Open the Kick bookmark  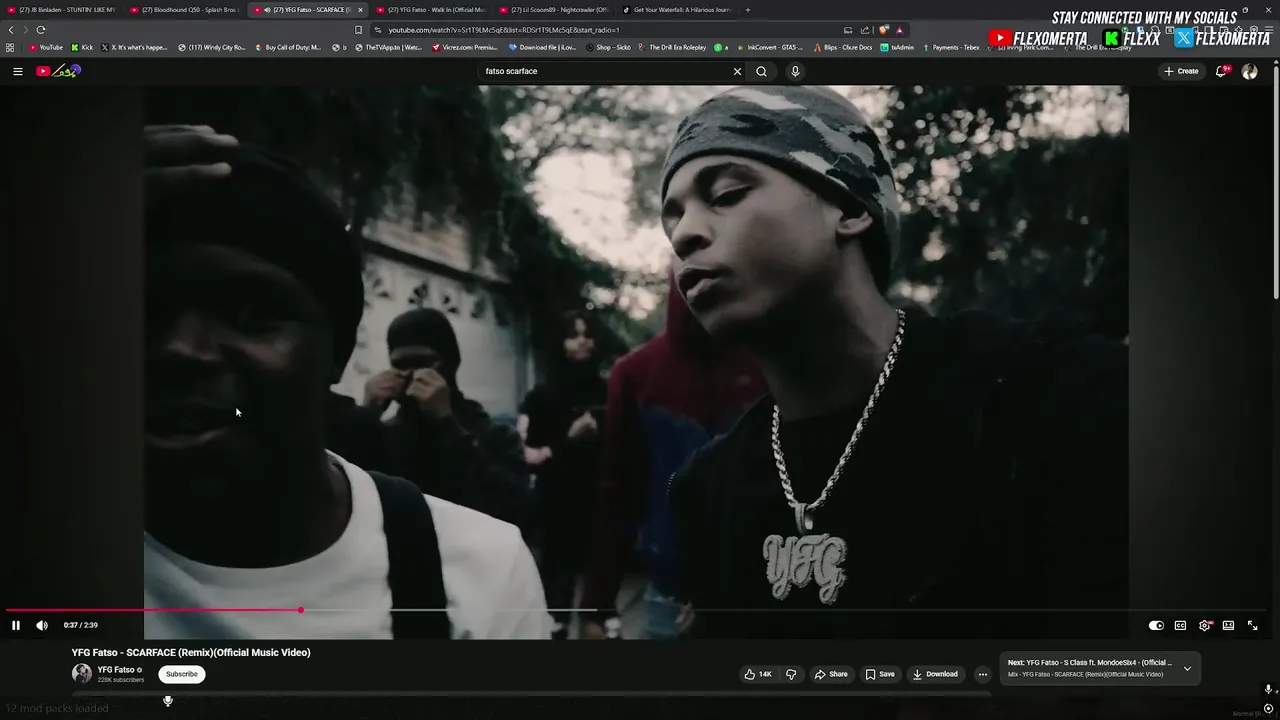click(x=82, y=47)
